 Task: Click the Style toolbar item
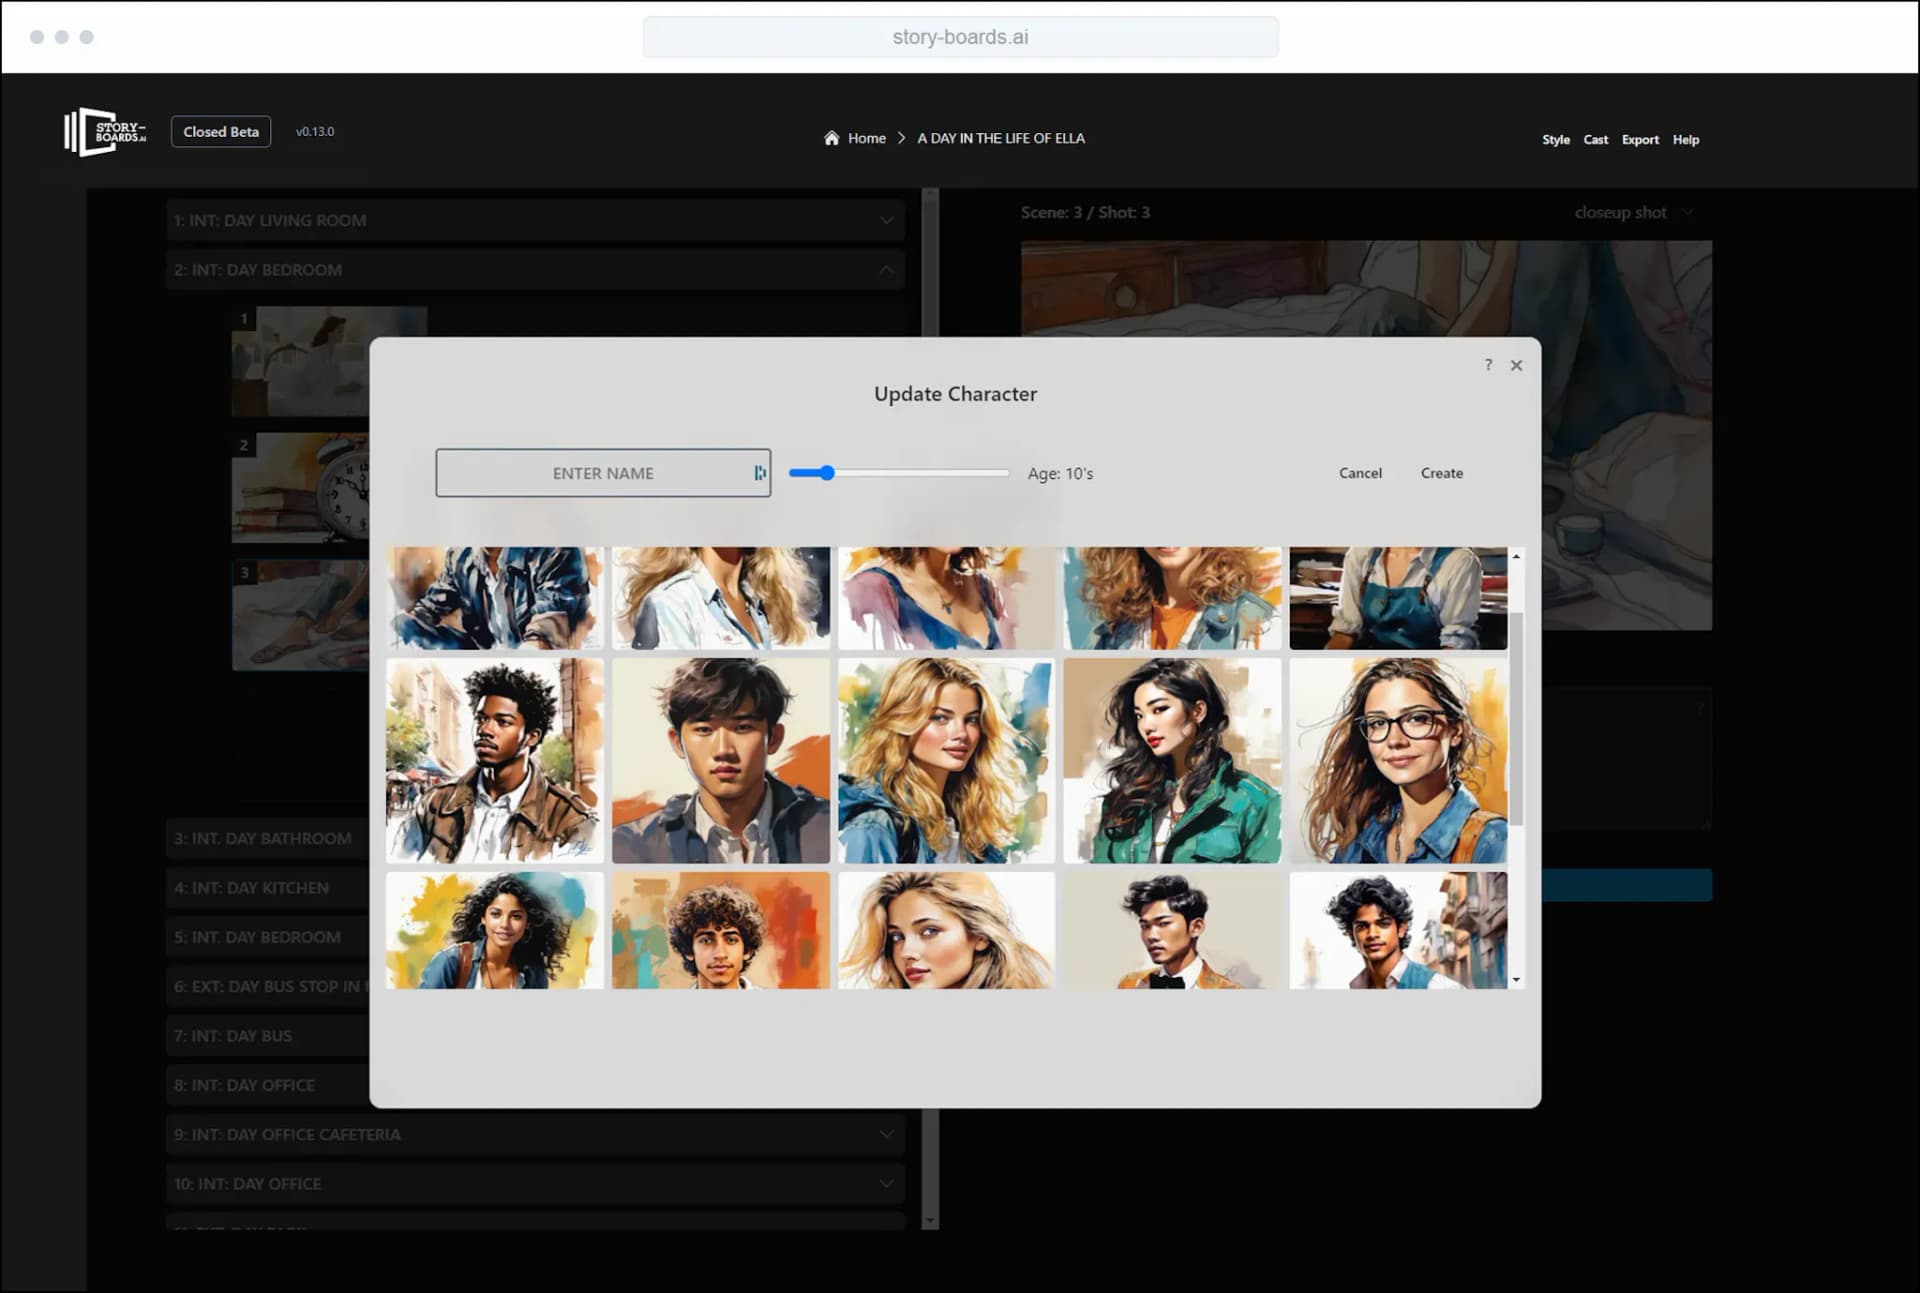(1555, 139)
